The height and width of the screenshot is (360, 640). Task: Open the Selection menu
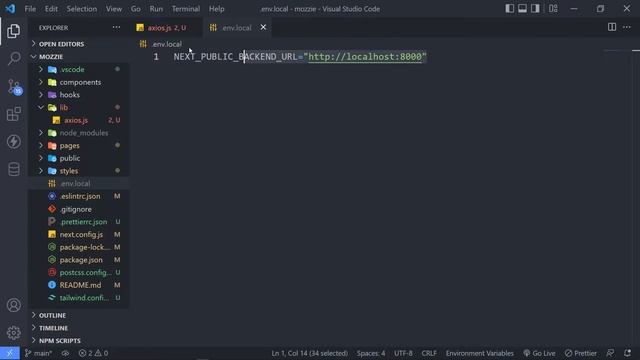click(x=82, y=9)
